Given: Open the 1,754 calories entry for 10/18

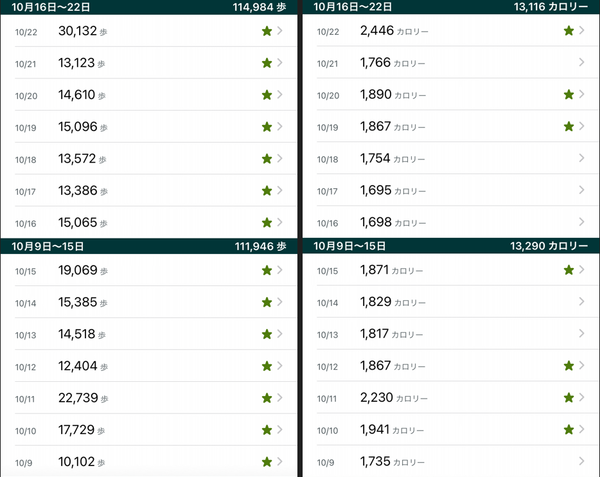Looking at the screenshot, I should click(x=451, y=158).
